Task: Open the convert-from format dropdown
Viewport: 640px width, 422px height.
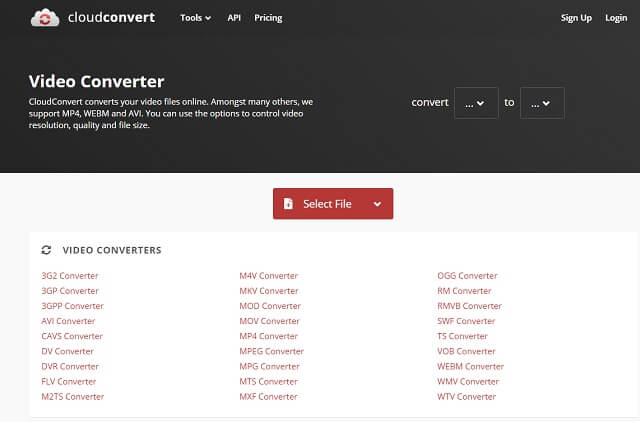Action: pos(476,103)
